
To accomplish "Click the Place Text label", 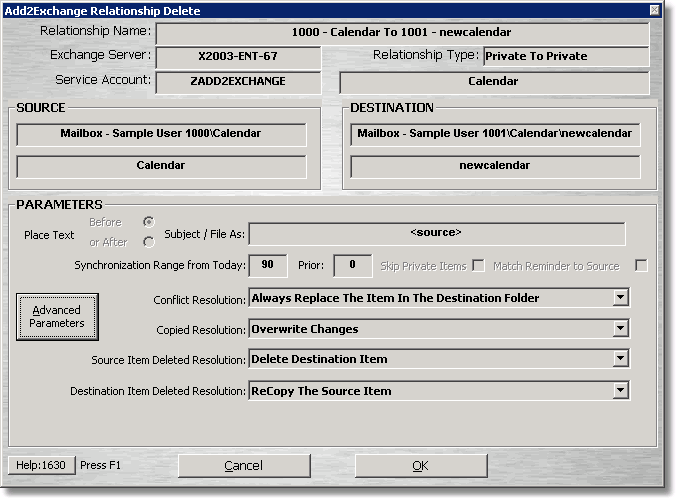I will [x=49, y=235].
